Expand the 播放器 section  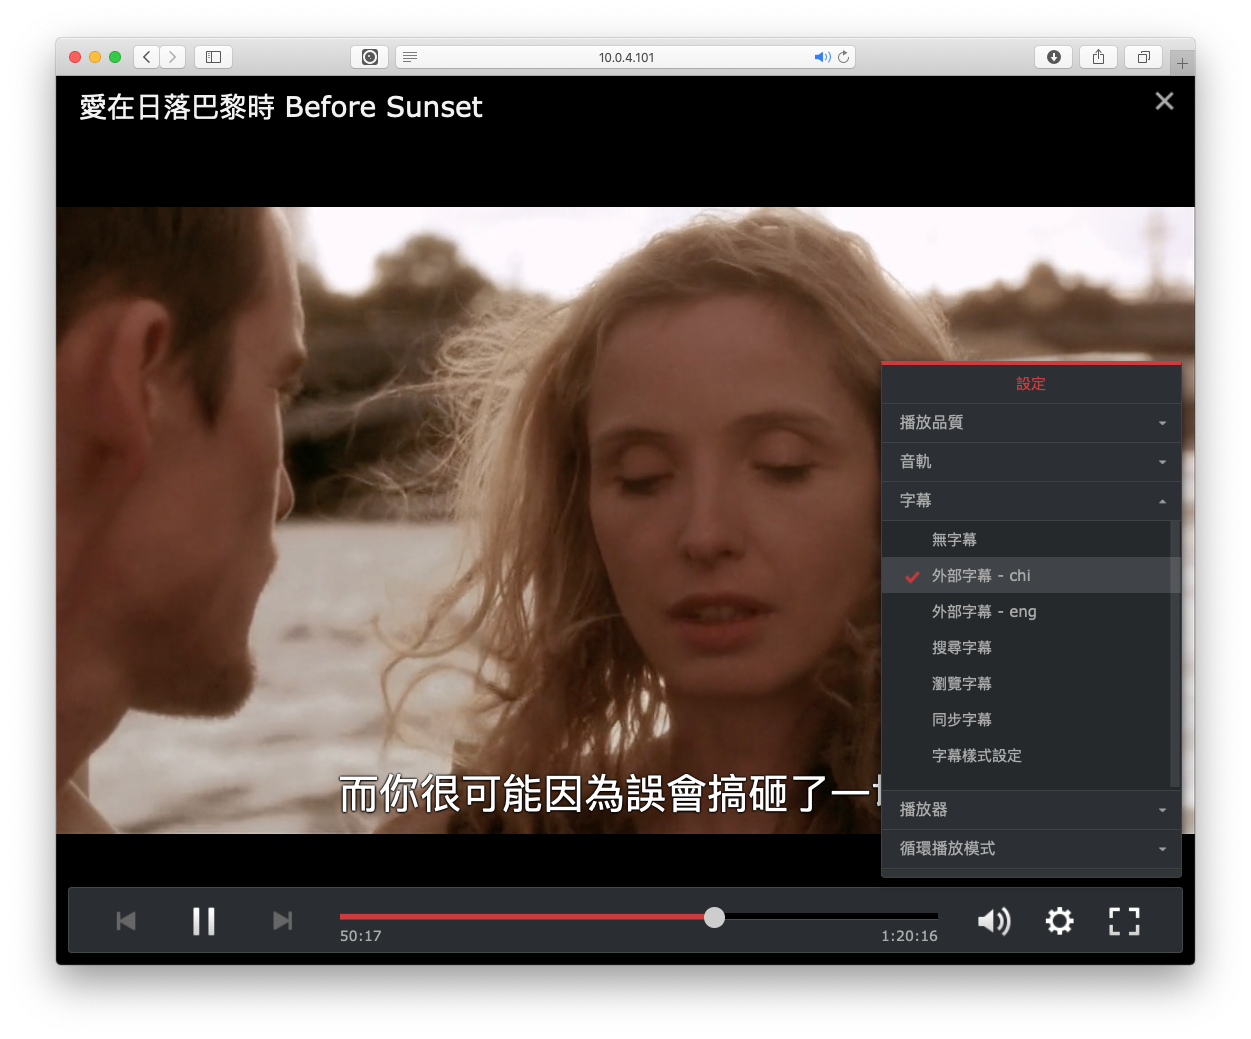(x=1031, y=810)
